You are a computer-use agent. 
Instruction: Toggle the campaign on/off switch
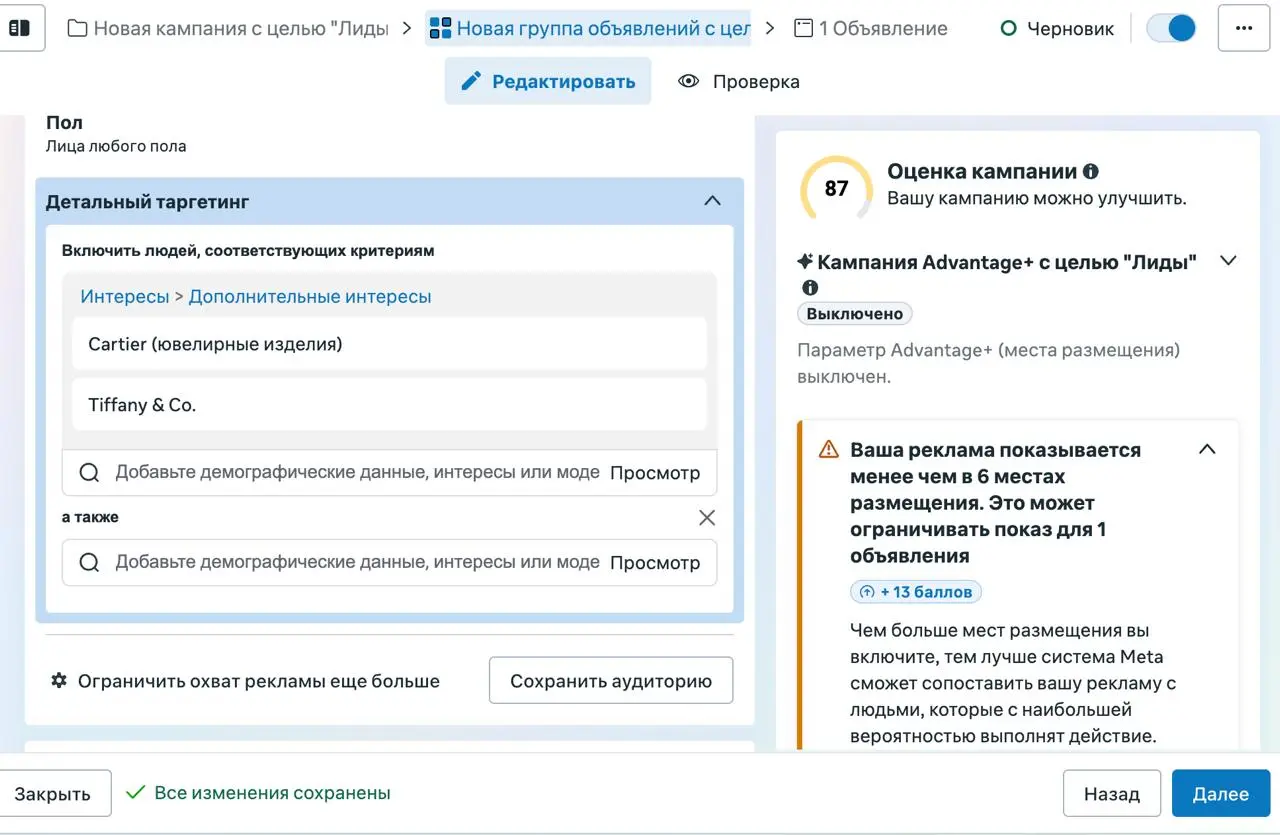point(1171,28)
